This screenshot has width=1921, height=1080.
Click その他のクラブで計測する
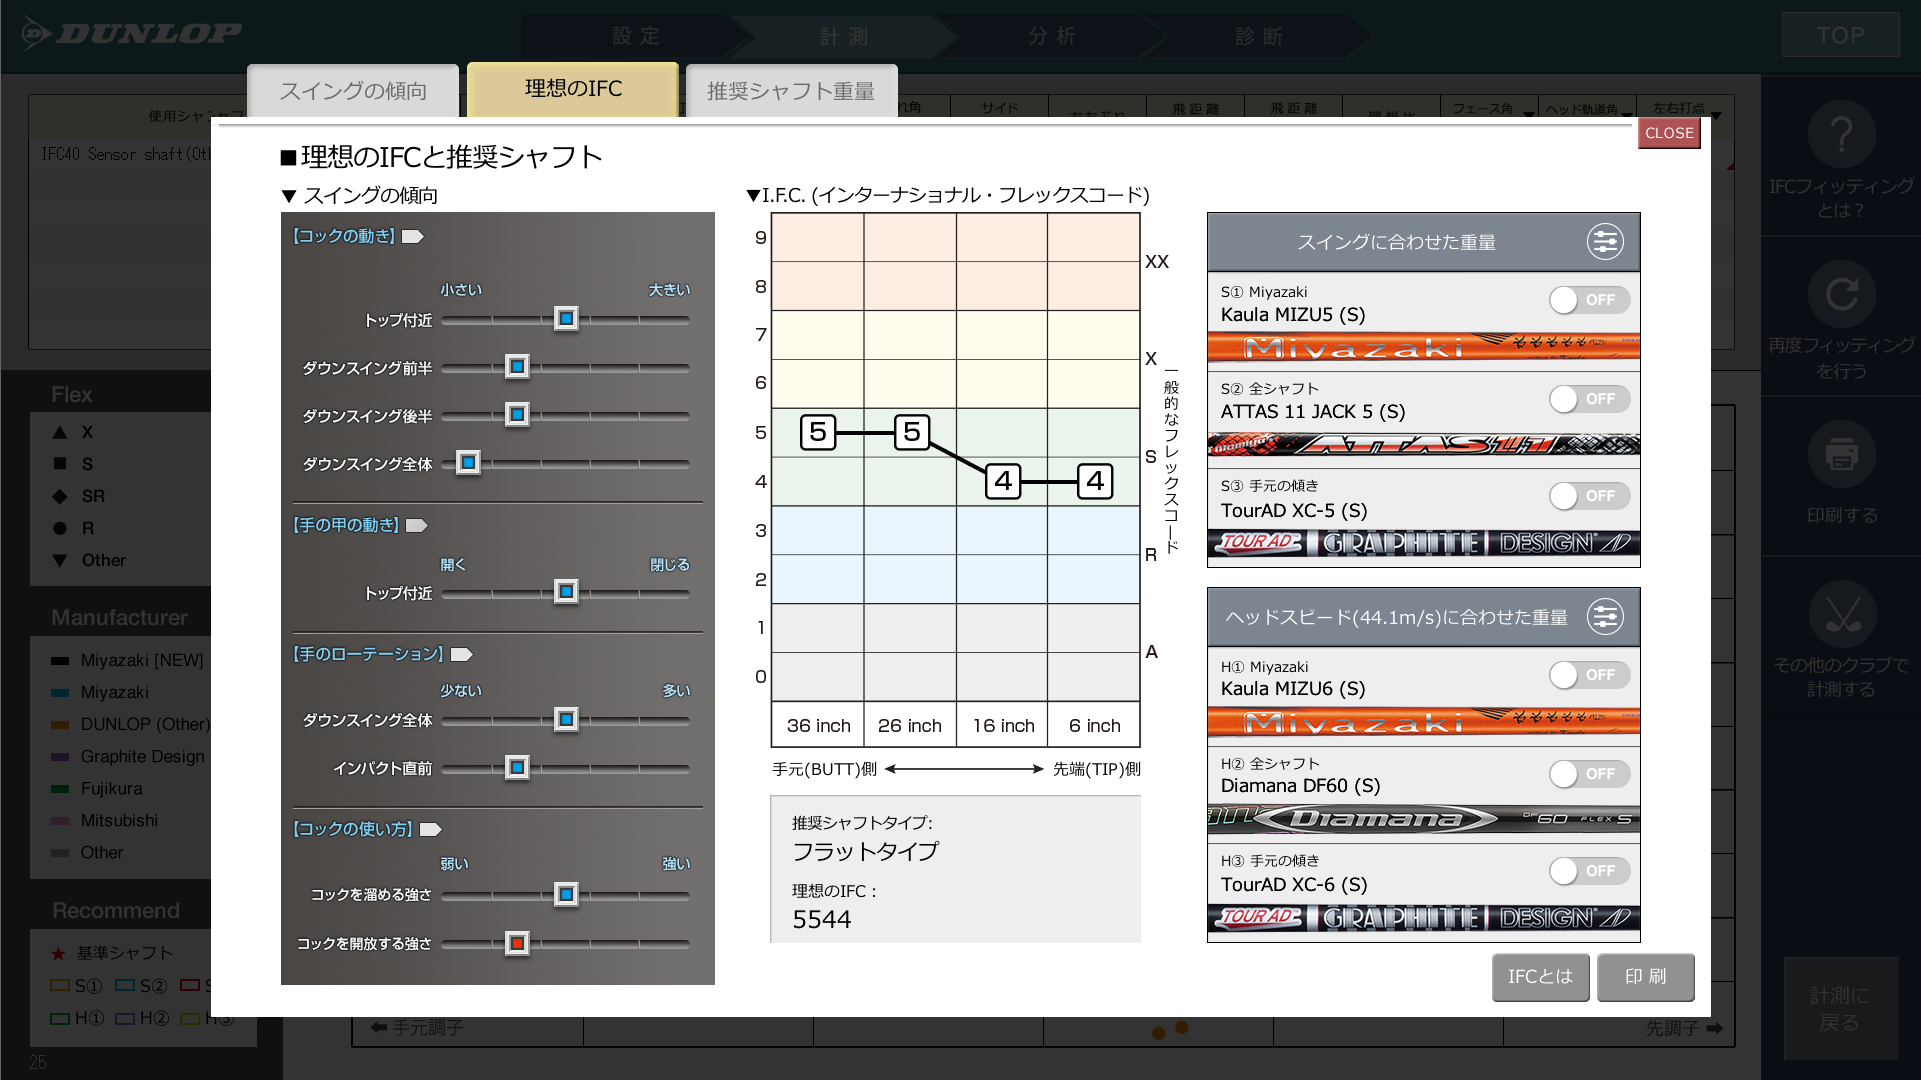[x=1841, y=636]
